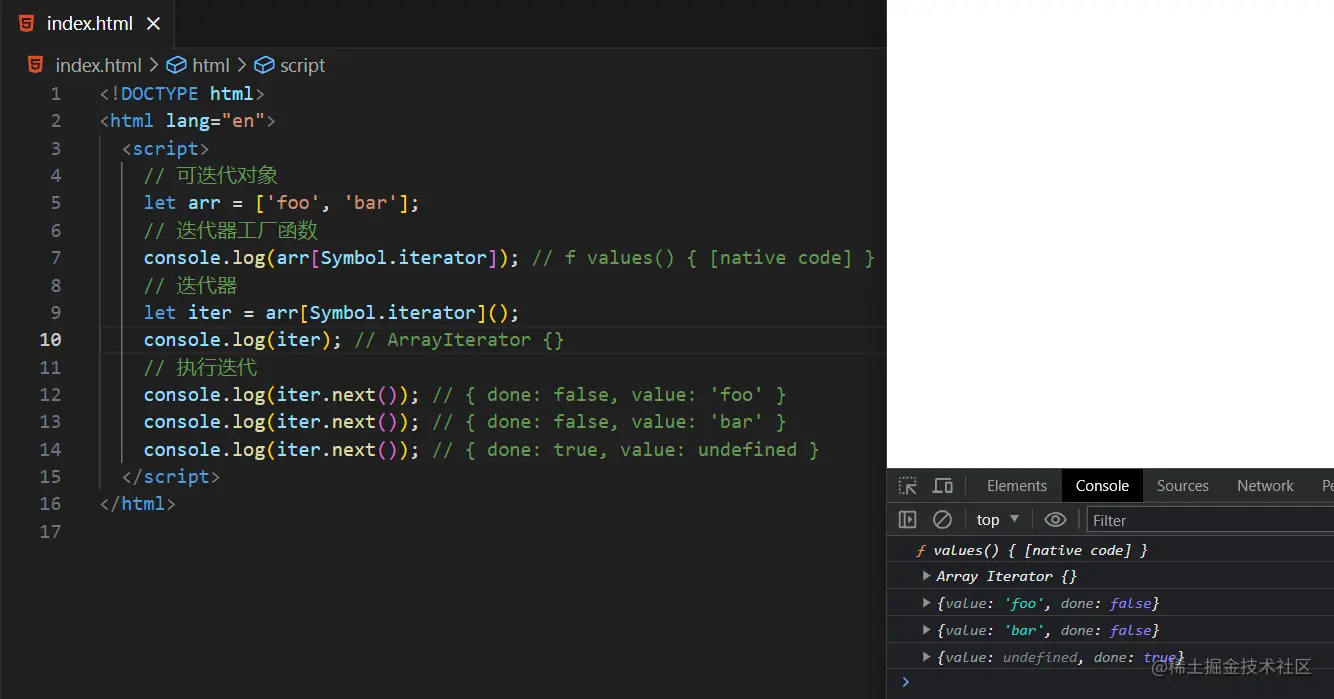This screenshot has height=699, width=1334.
Task: Click the ƒ values() { [native code] } console output
Action: coord(1031,550)
